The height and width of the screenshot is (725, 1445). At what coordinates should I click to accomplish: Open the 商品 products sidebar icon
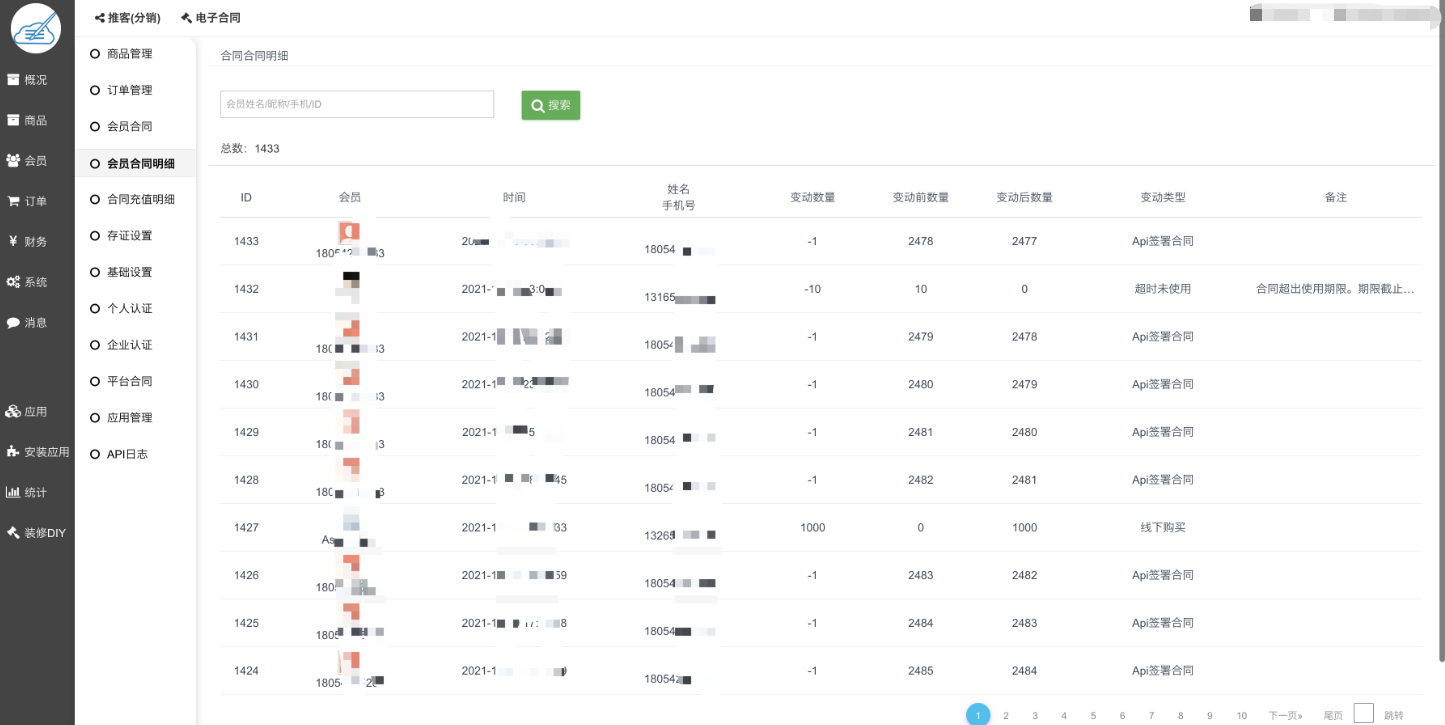(14, 120)
